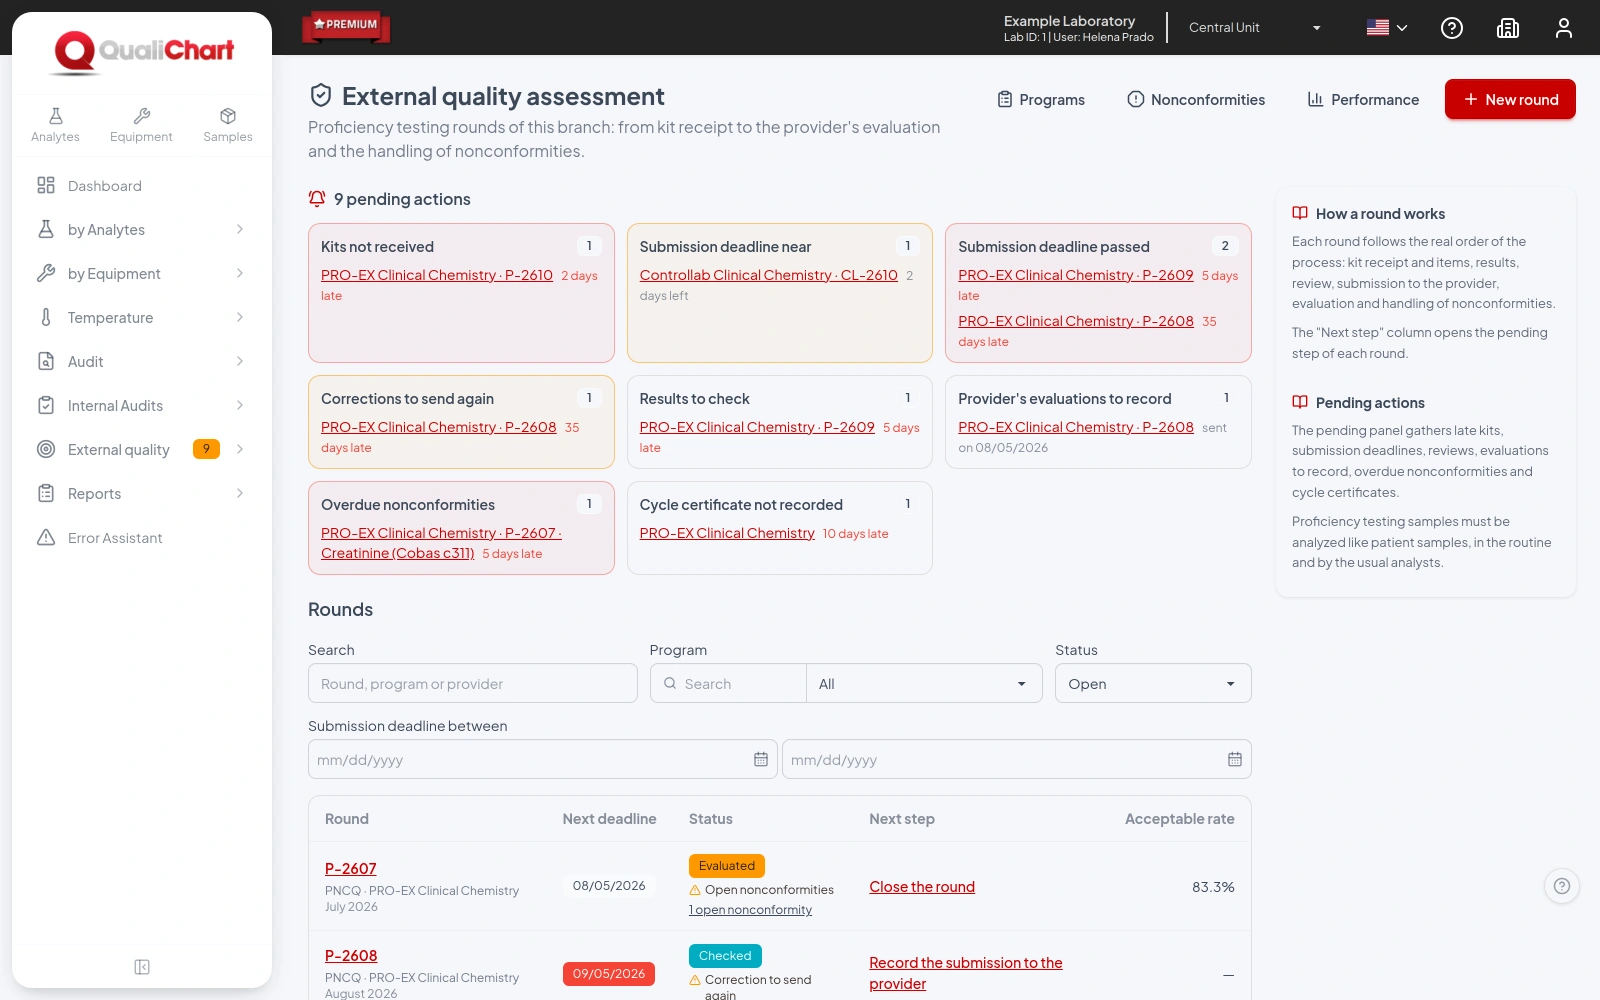
Task: Click the floating help circle button
Action: pyautogui.click(x=1562, y=886)
